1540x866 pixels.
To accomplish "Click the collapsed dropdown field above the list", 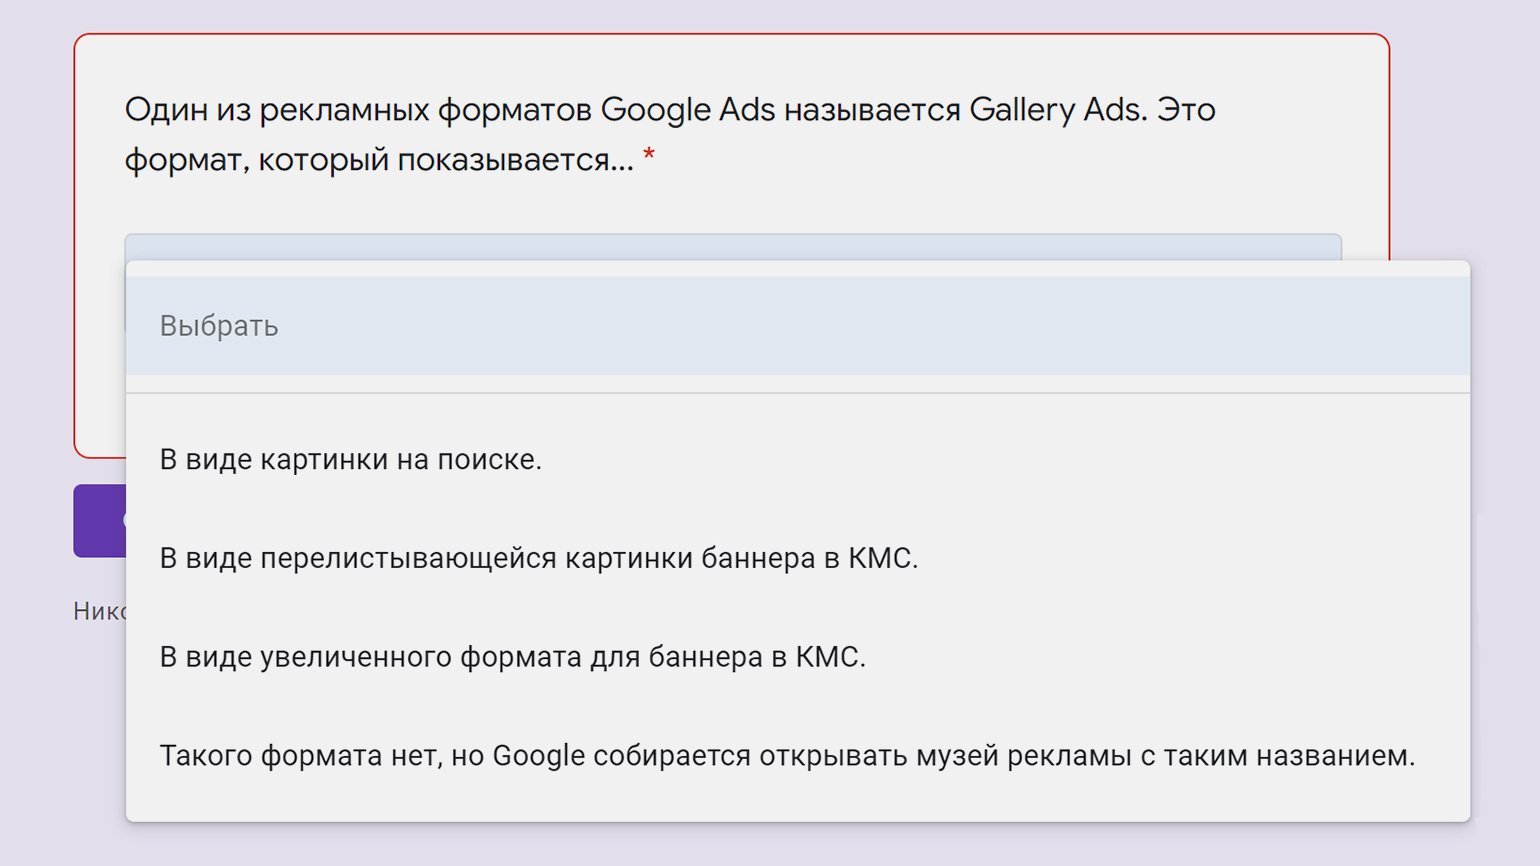I will (x=733, y=247).
